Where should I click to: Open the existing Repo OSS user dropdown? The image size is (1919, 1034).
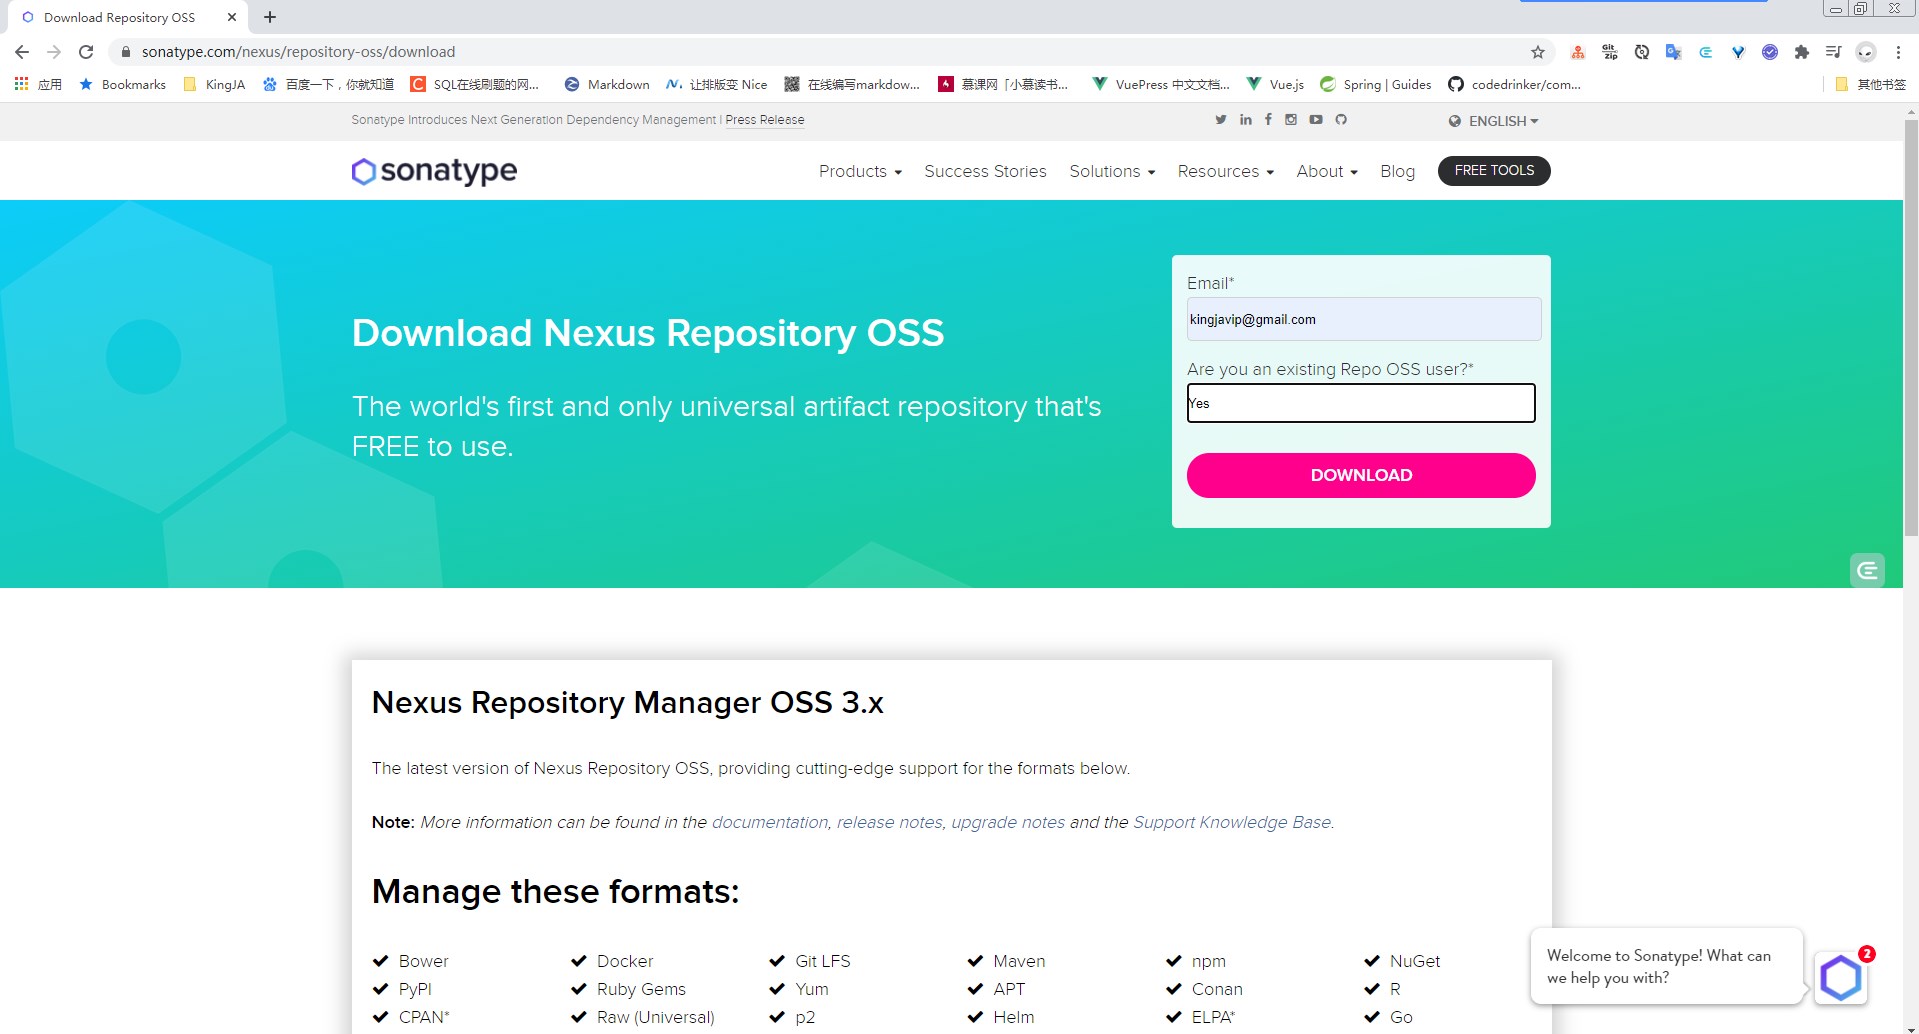1361,403
